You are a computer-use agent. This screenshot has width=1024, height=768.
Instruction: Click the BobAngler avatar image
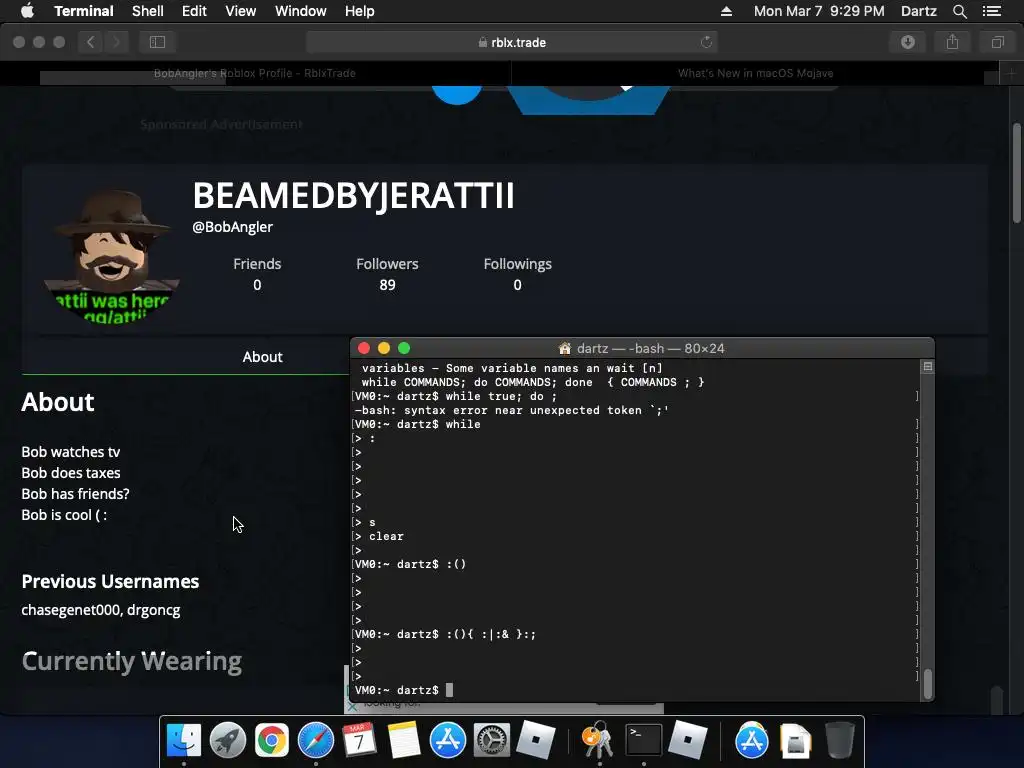click(x=112, y=255)
